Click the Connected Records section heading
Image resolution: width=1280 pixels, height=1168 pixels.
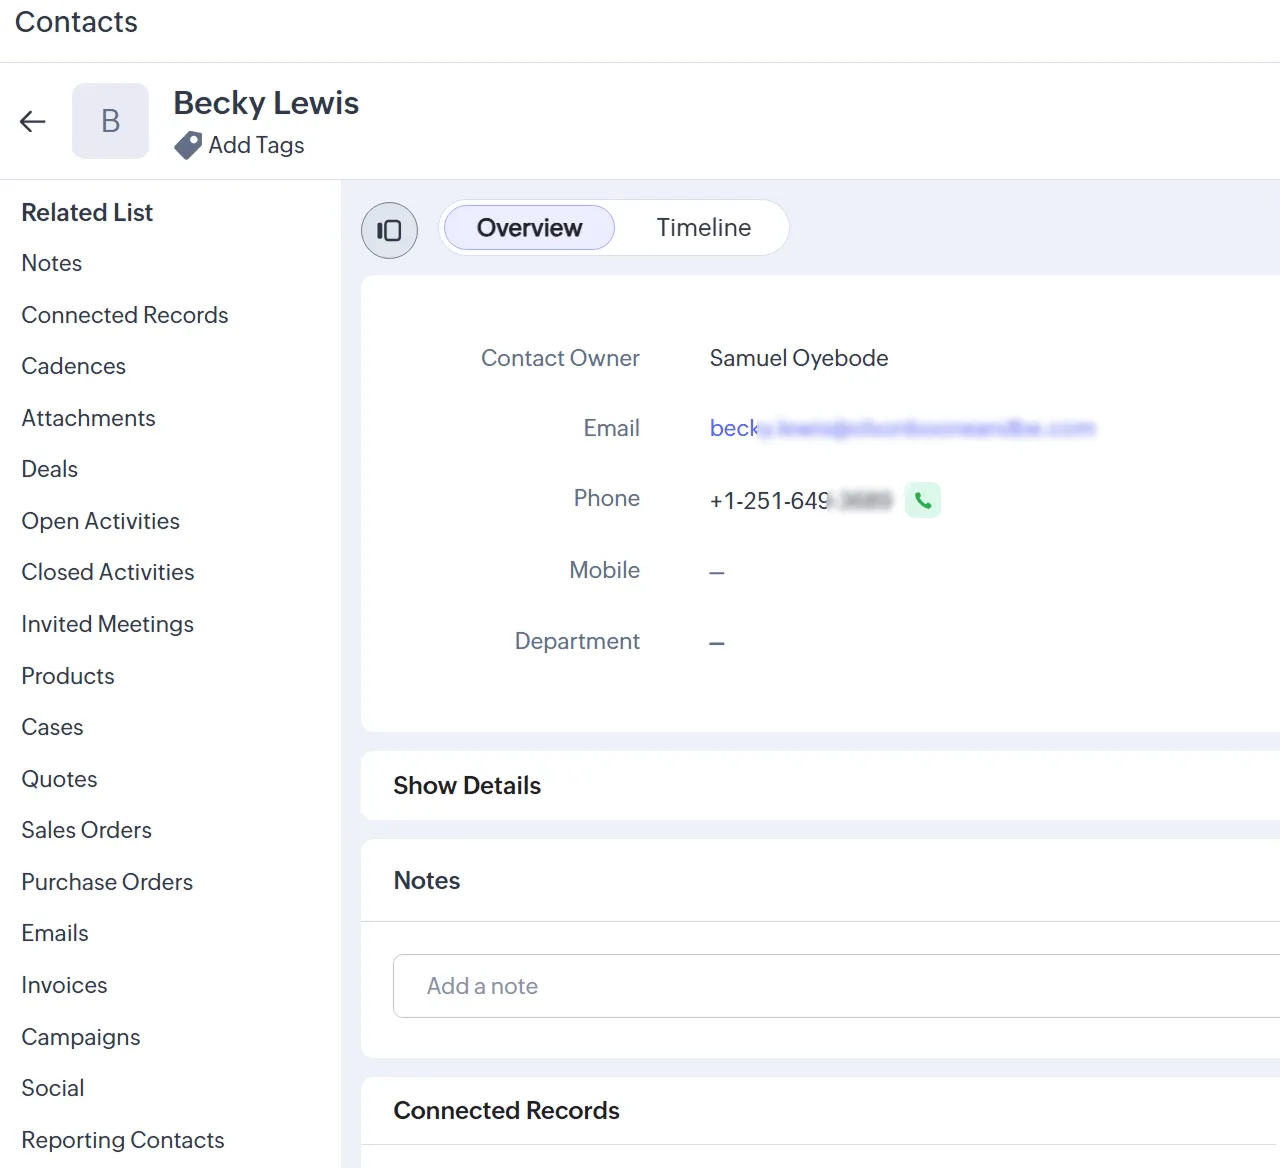coord(507,1111)
